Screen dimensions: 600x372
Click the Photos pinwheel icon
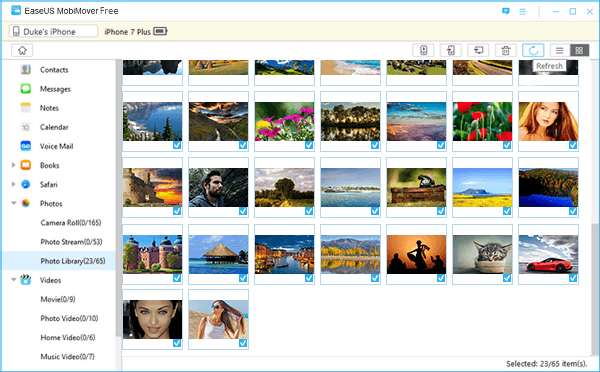(26, 204)
